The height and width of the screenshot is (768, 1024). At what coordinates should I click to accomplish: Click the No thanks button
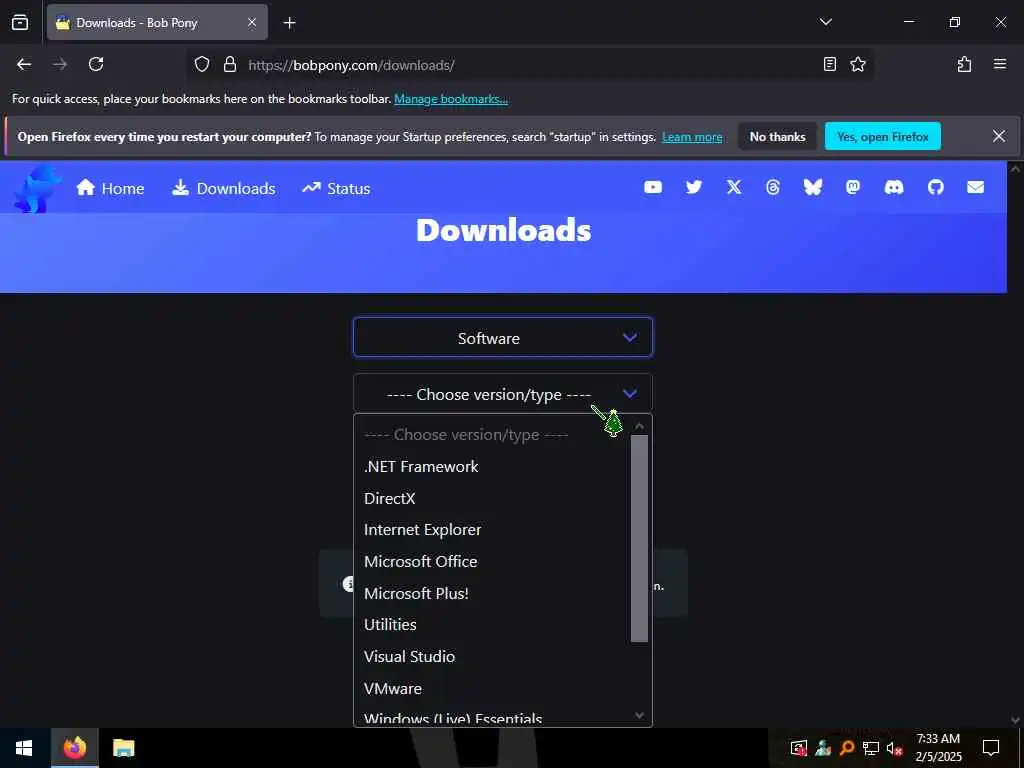click(x=777, y=136)
